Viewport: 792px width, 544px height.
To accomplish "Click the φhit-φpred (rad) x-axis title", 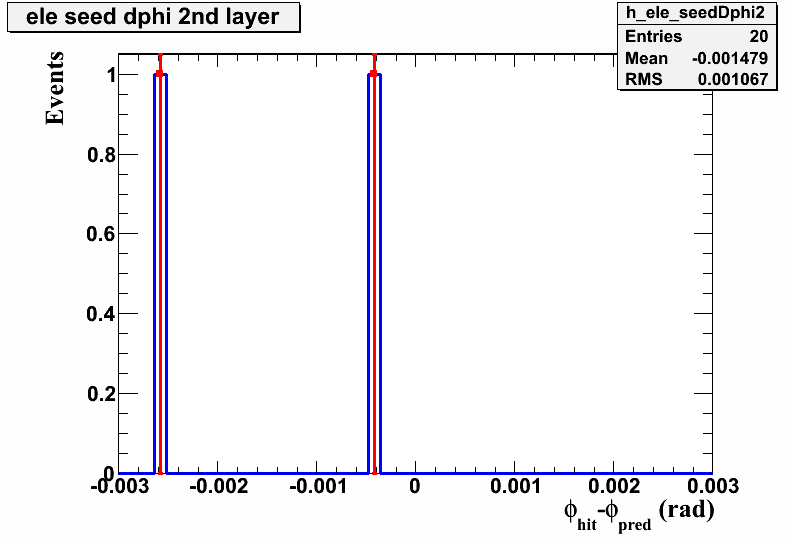I will coord(639,515).
